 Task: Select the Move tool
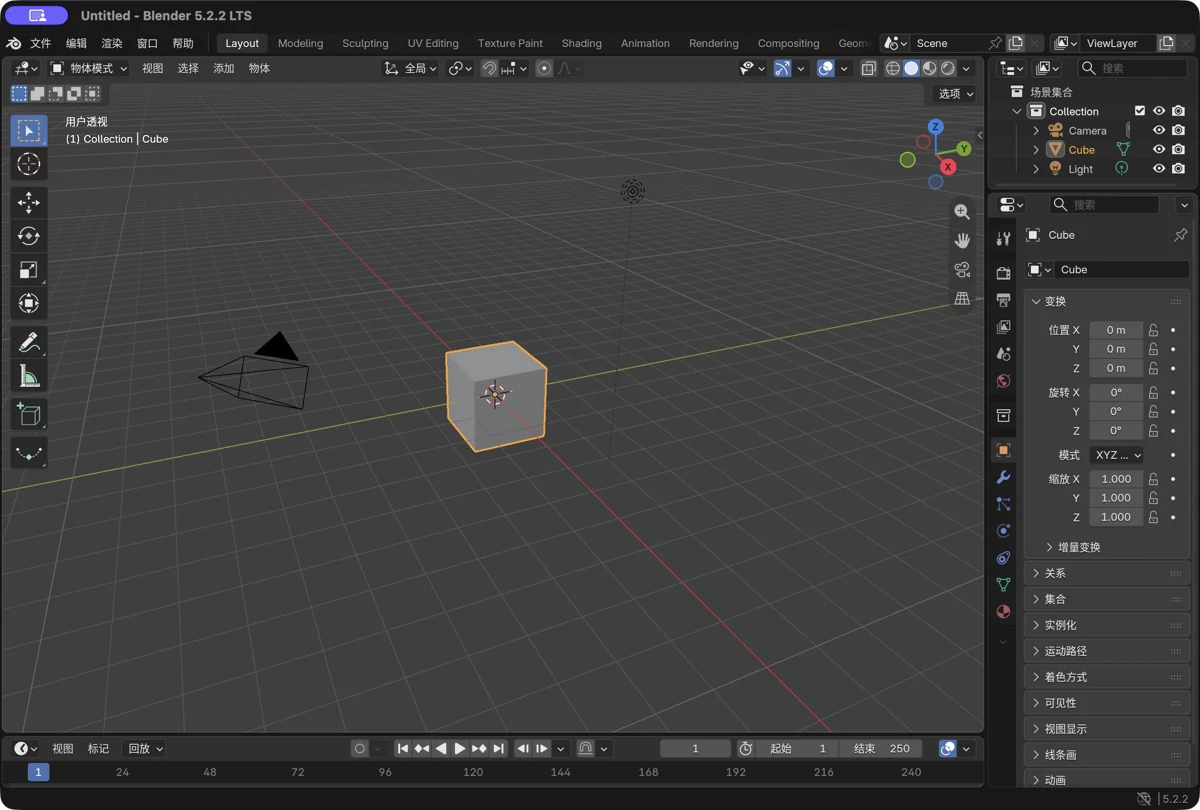[x=29, y=202]
